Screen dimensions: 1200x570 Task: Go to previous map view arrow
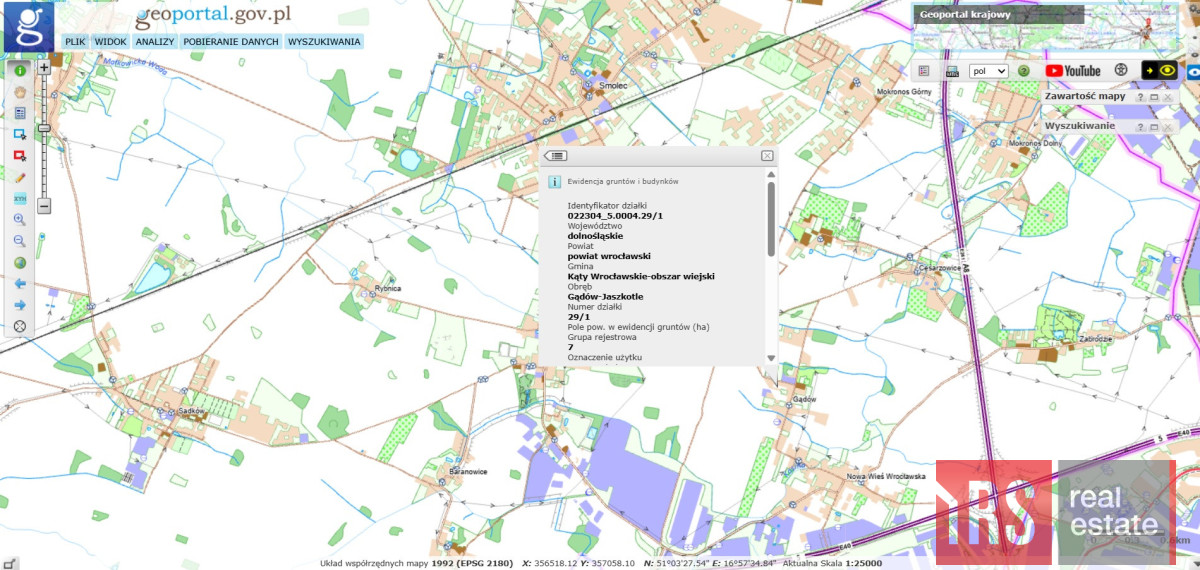click(19, 284)
